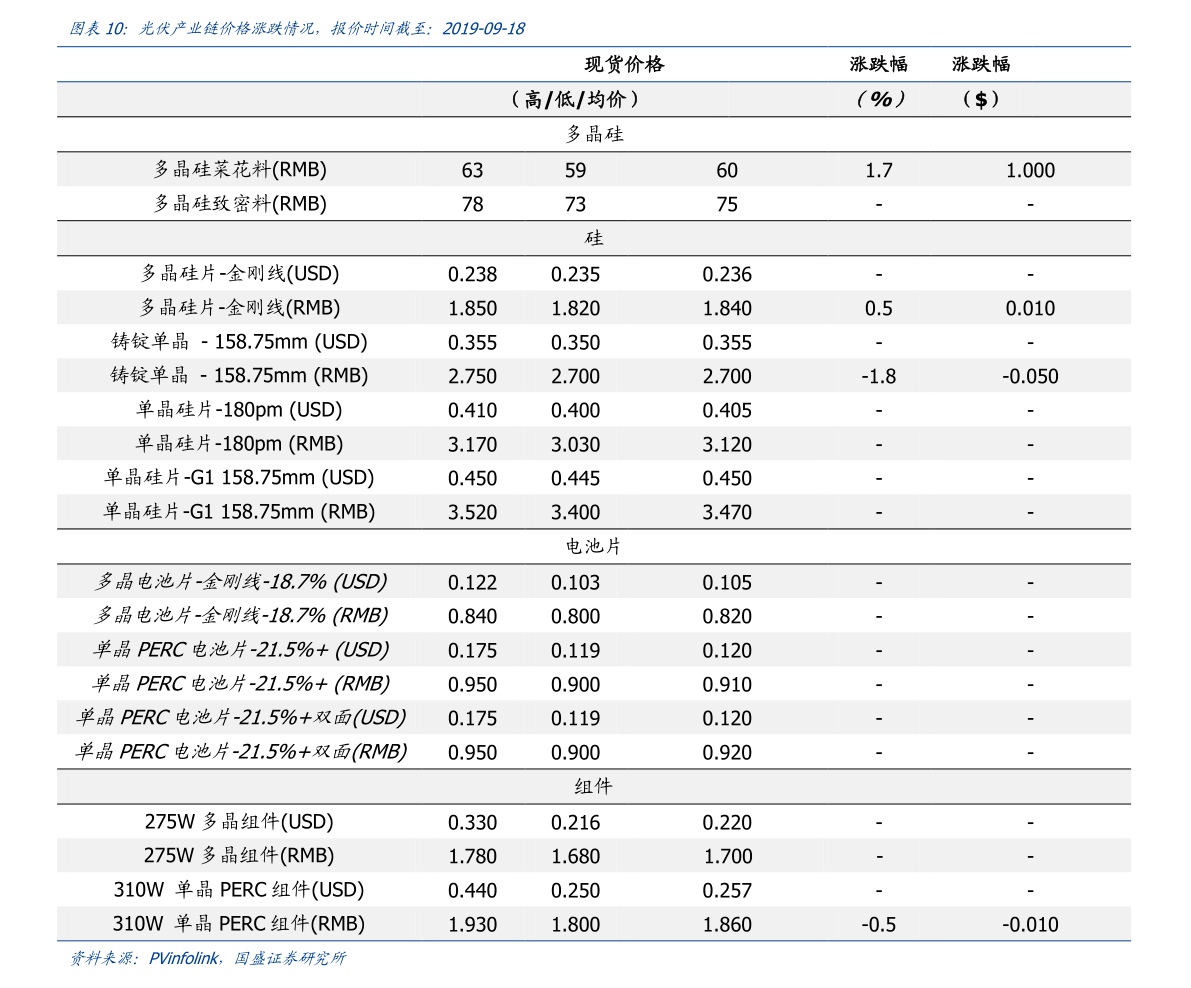Viewport: 1191px width, 988px height.
Task: Click the 0.330 high price
Action: point(472,822)
